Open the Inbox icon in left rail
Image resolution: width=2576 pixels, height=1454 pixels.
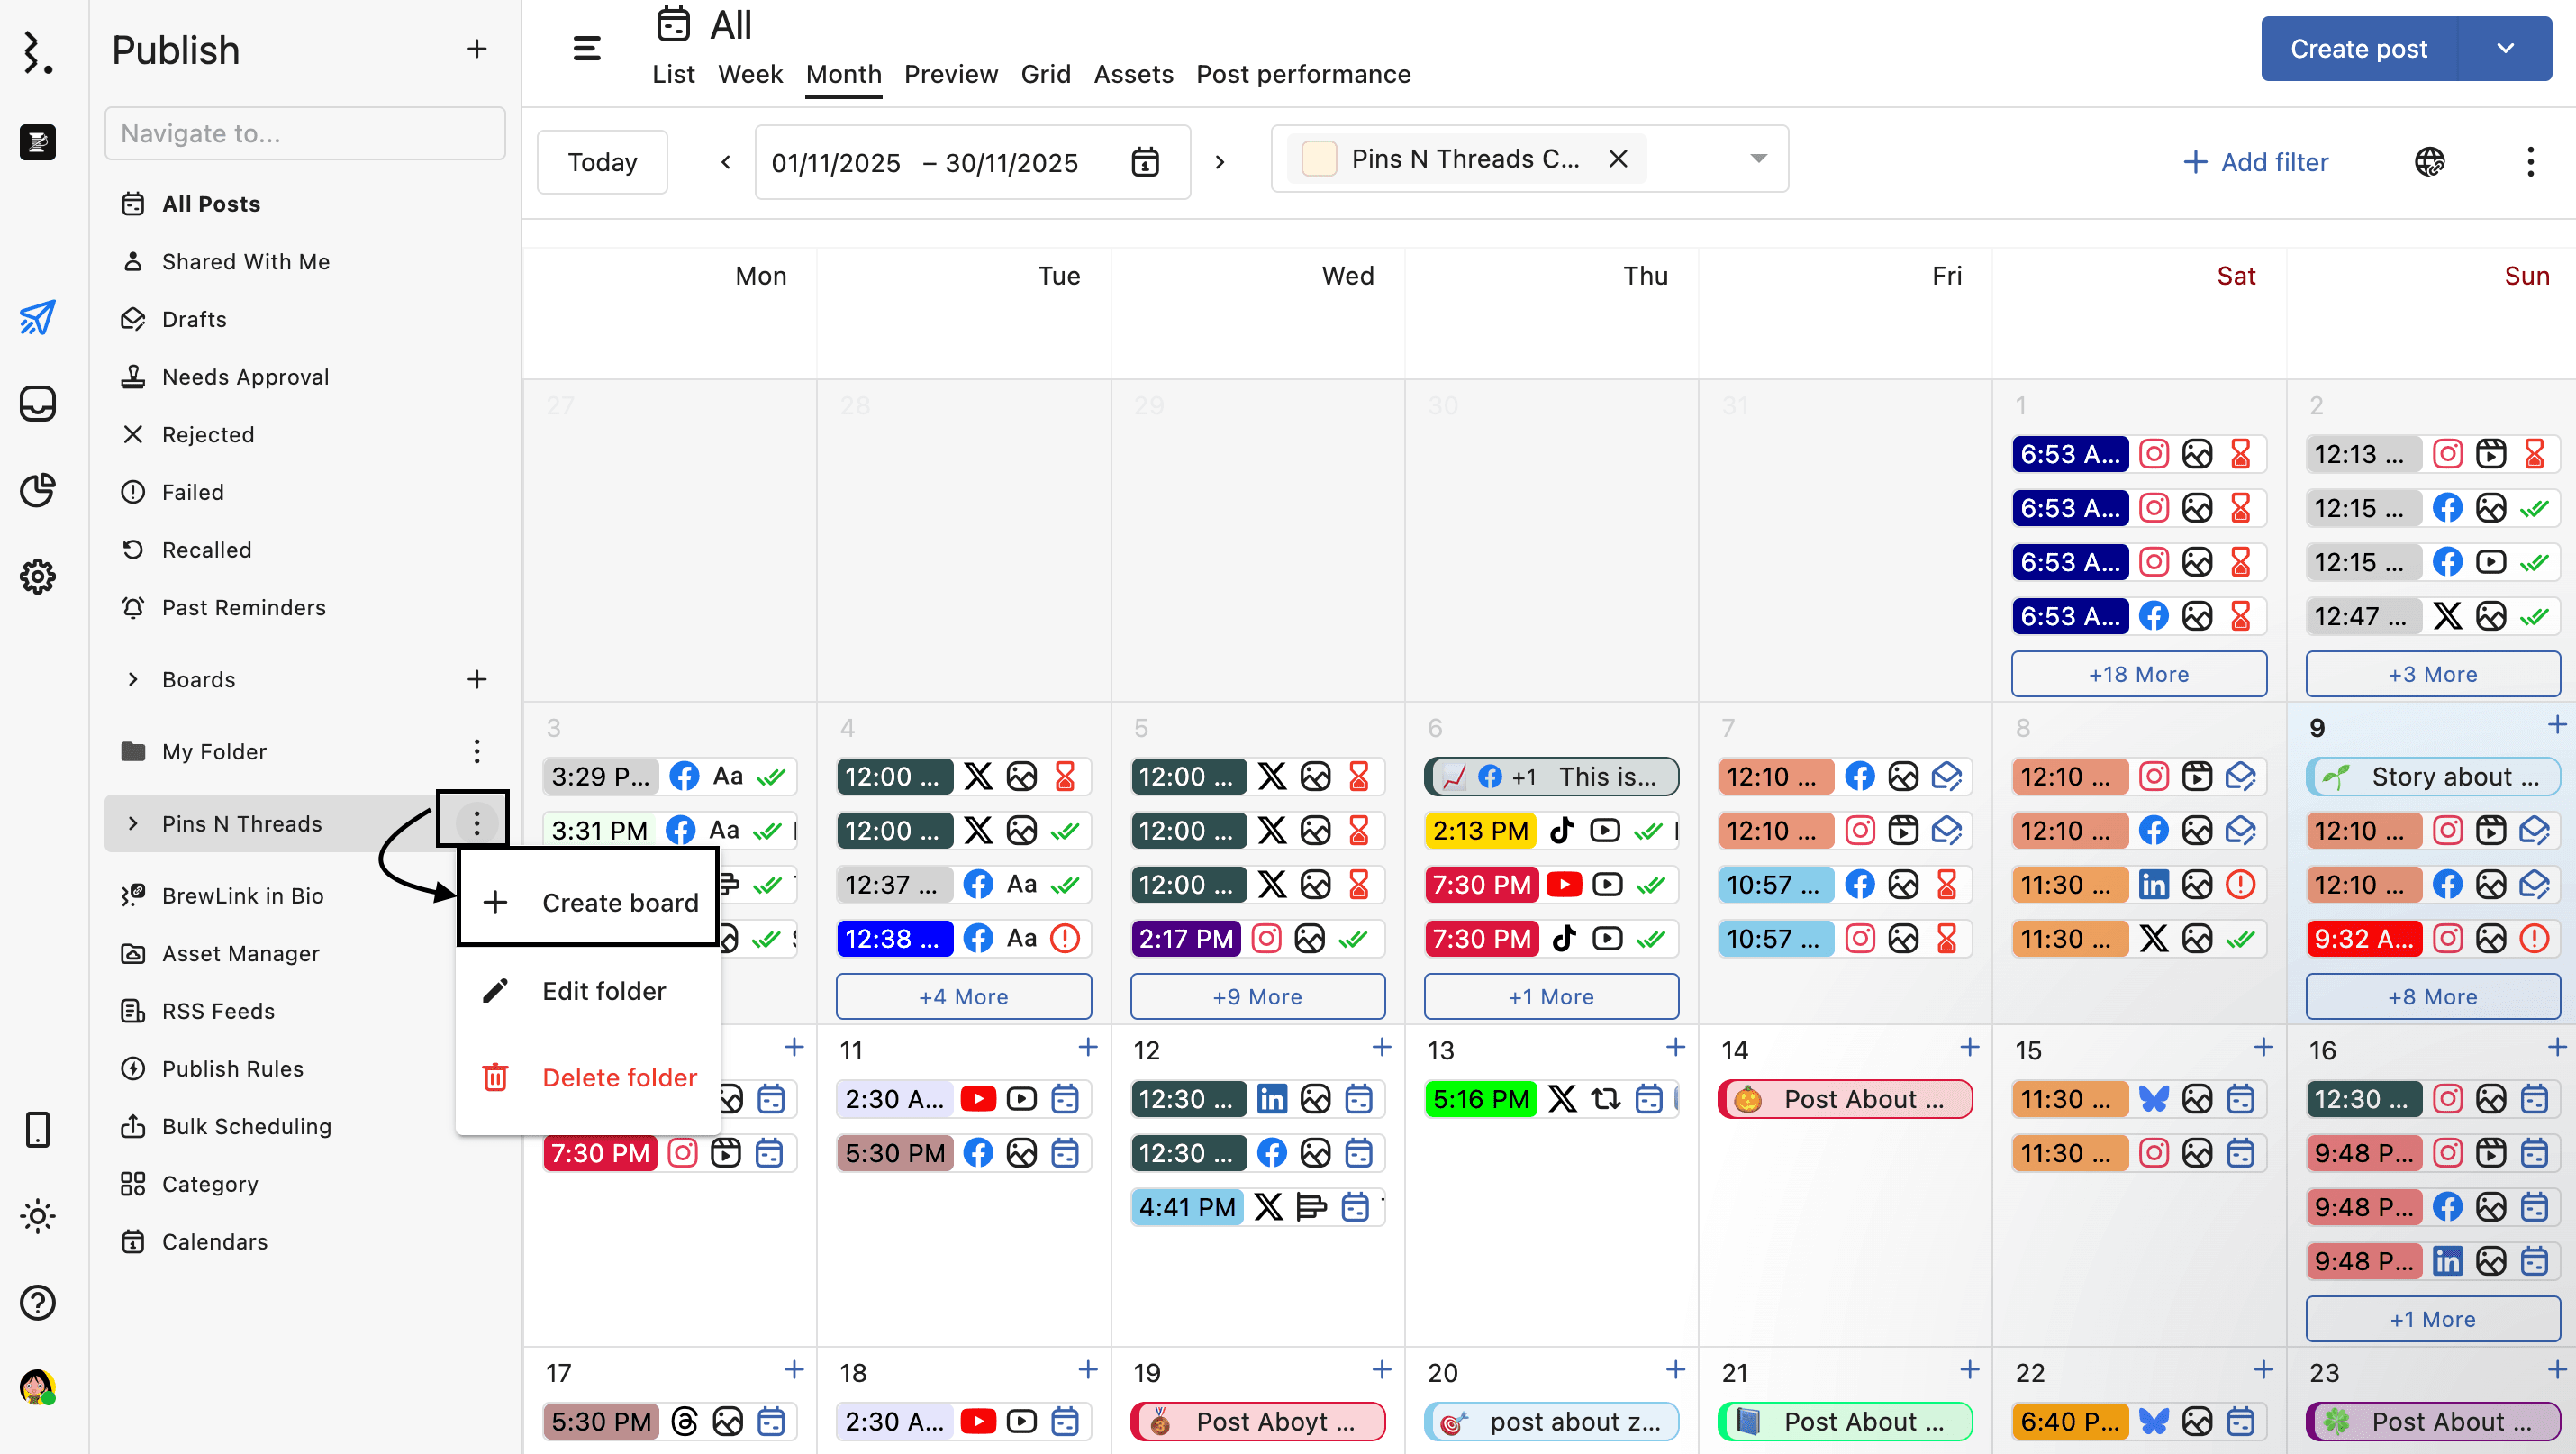click(37, 404)
